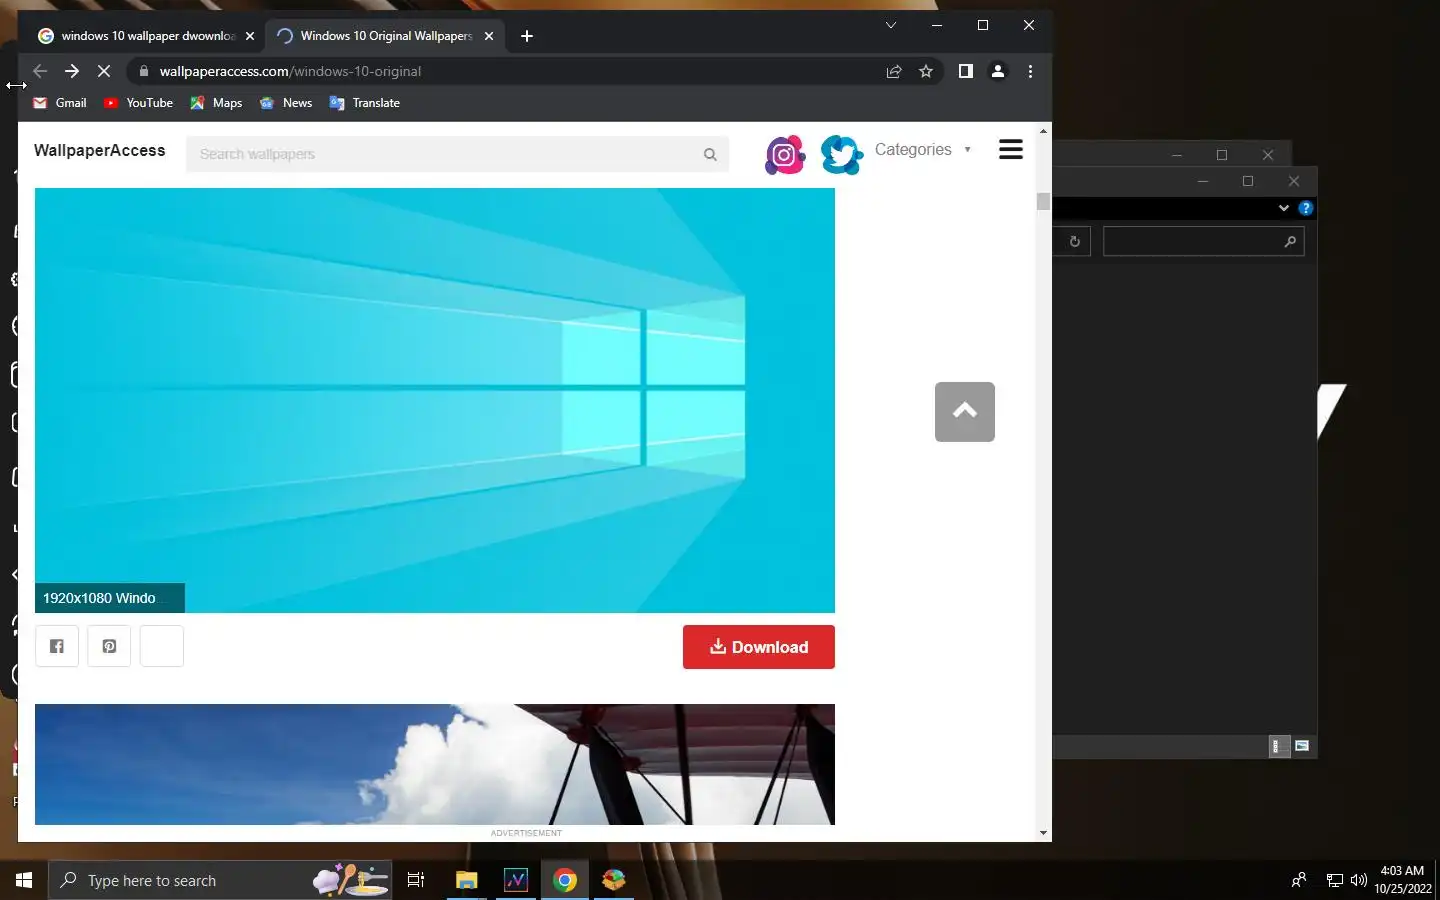
Task: Open Chrome tab search dropdown
Action: click(x=891, y=25)
